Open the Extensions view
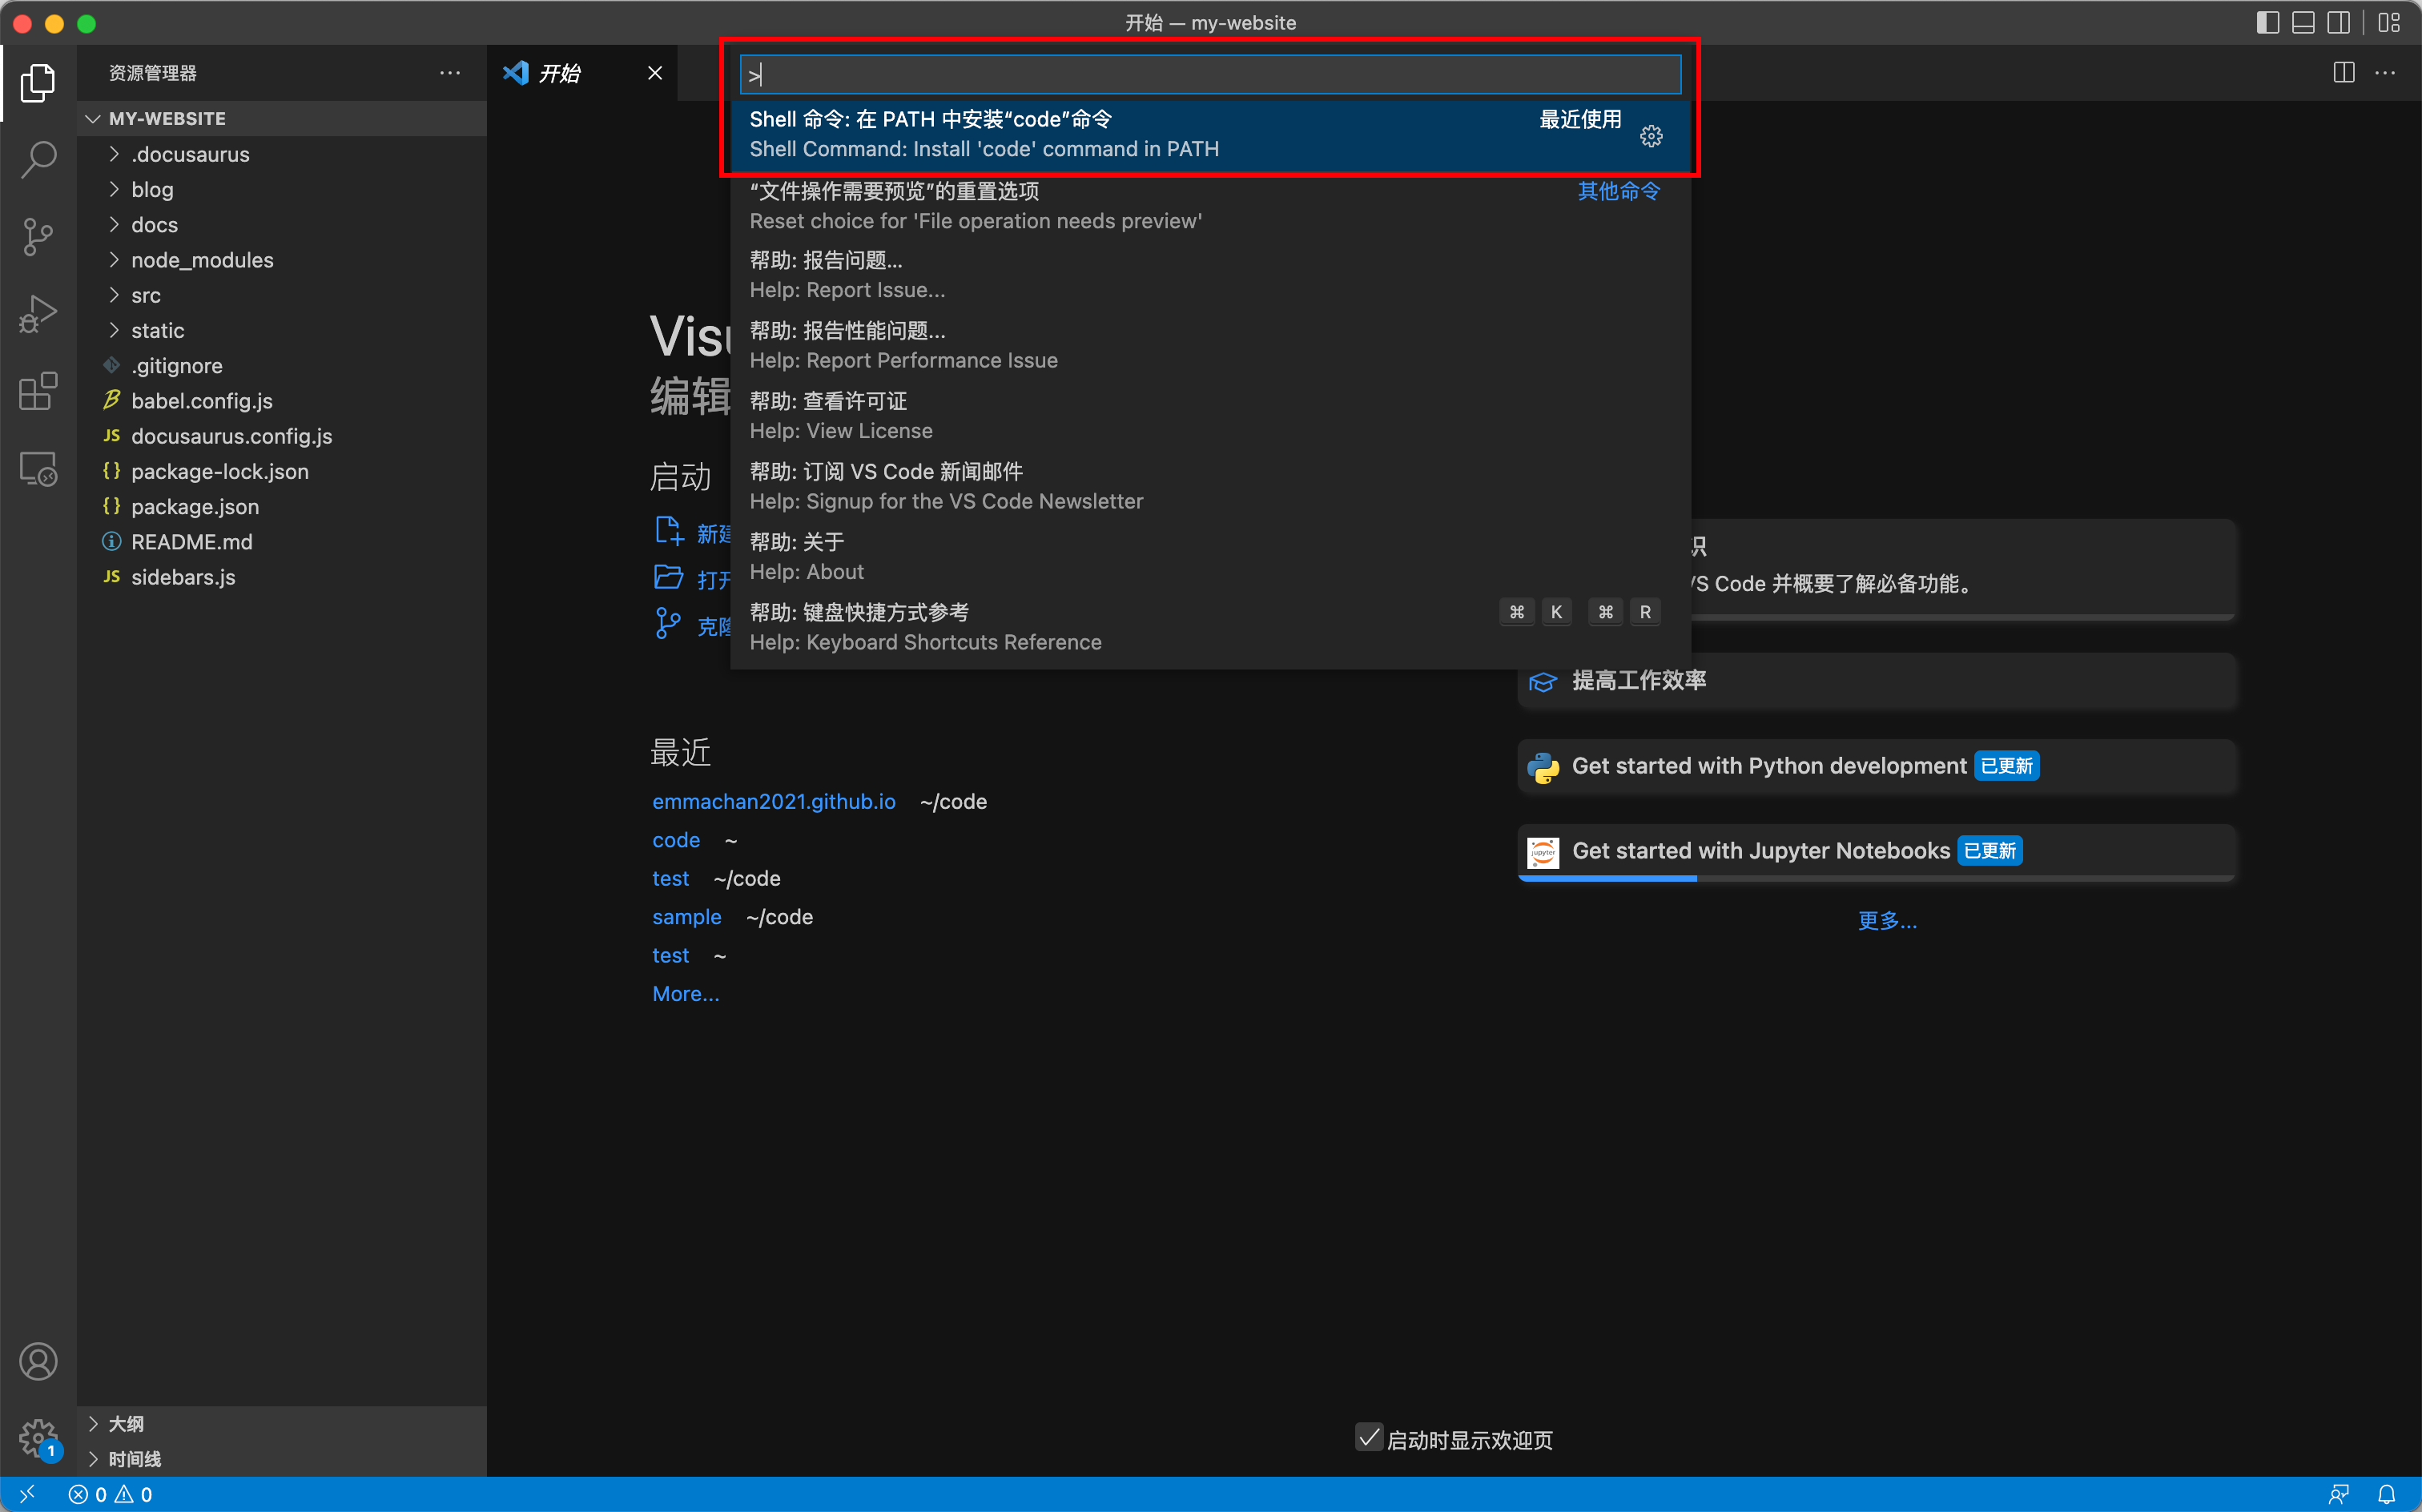This screenshot has width=2422, height=1512. 38,391
